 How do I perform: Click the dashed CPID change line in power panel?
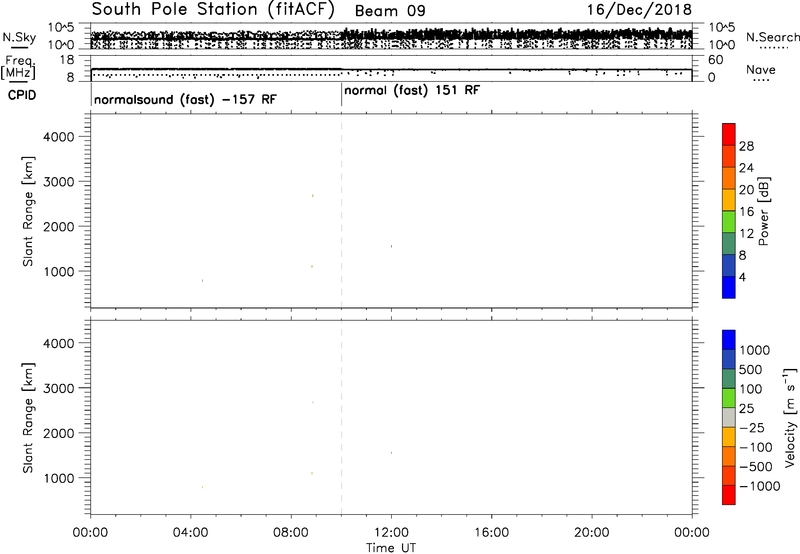coord(341,211)
